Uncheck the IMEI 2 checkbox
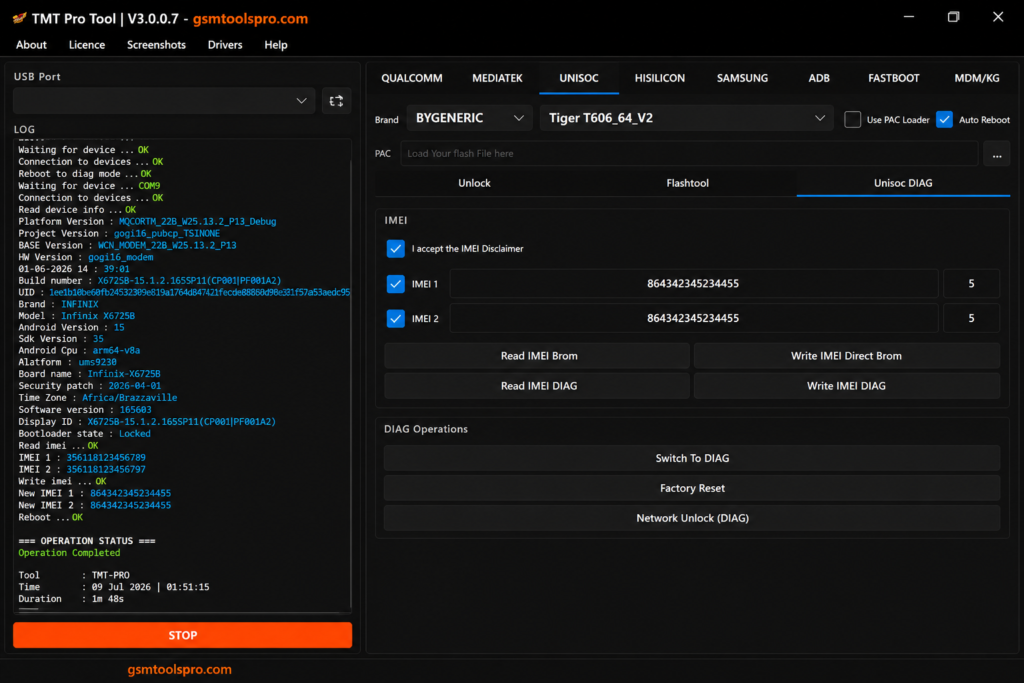 pos(395,319)
